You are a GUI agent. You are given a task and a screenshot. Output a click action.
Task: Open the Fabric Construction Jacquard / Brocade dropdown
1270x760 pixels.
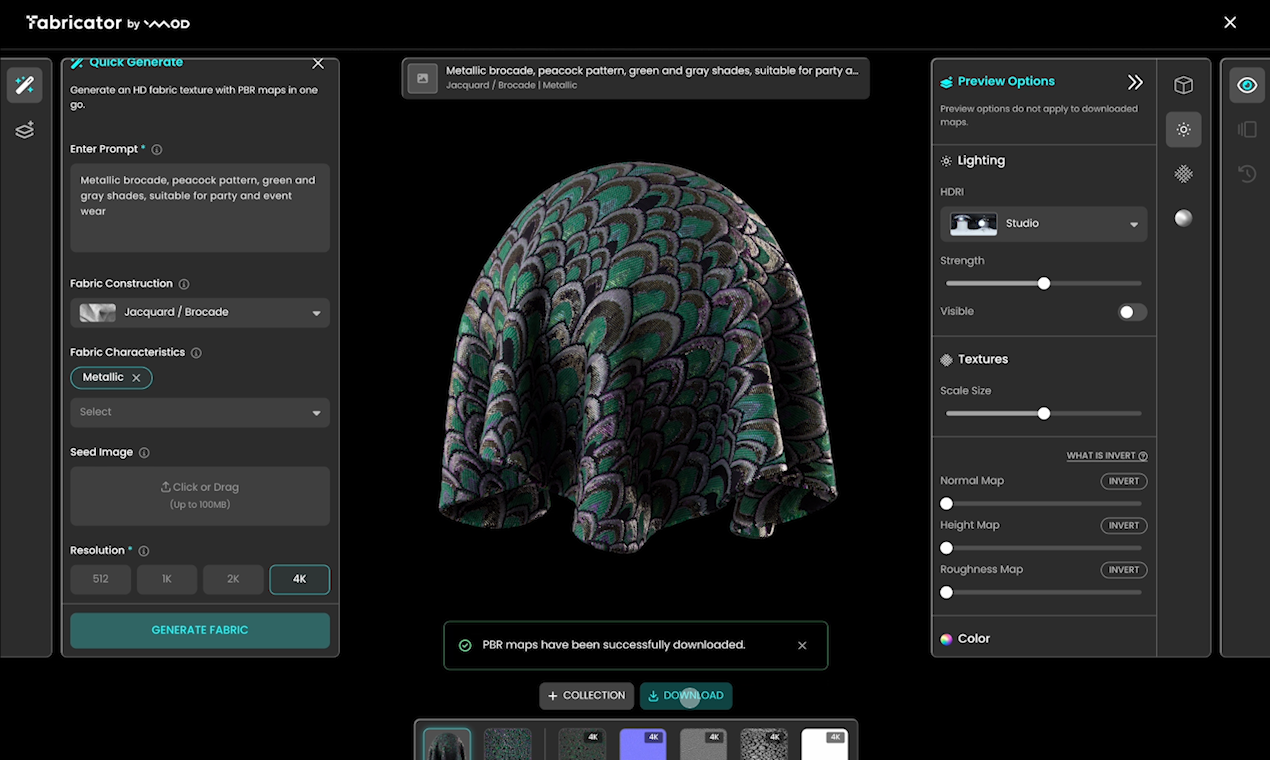(200, 313)
